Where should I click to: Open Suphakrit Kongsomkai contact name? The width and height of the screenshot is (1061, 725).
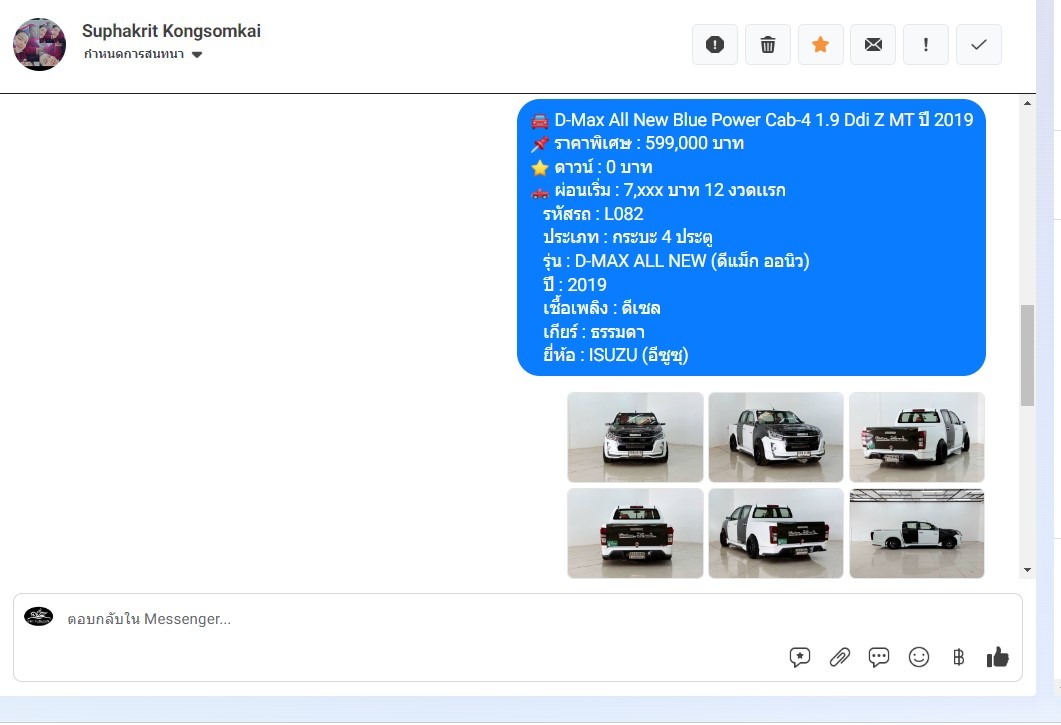tap(171, 31)
